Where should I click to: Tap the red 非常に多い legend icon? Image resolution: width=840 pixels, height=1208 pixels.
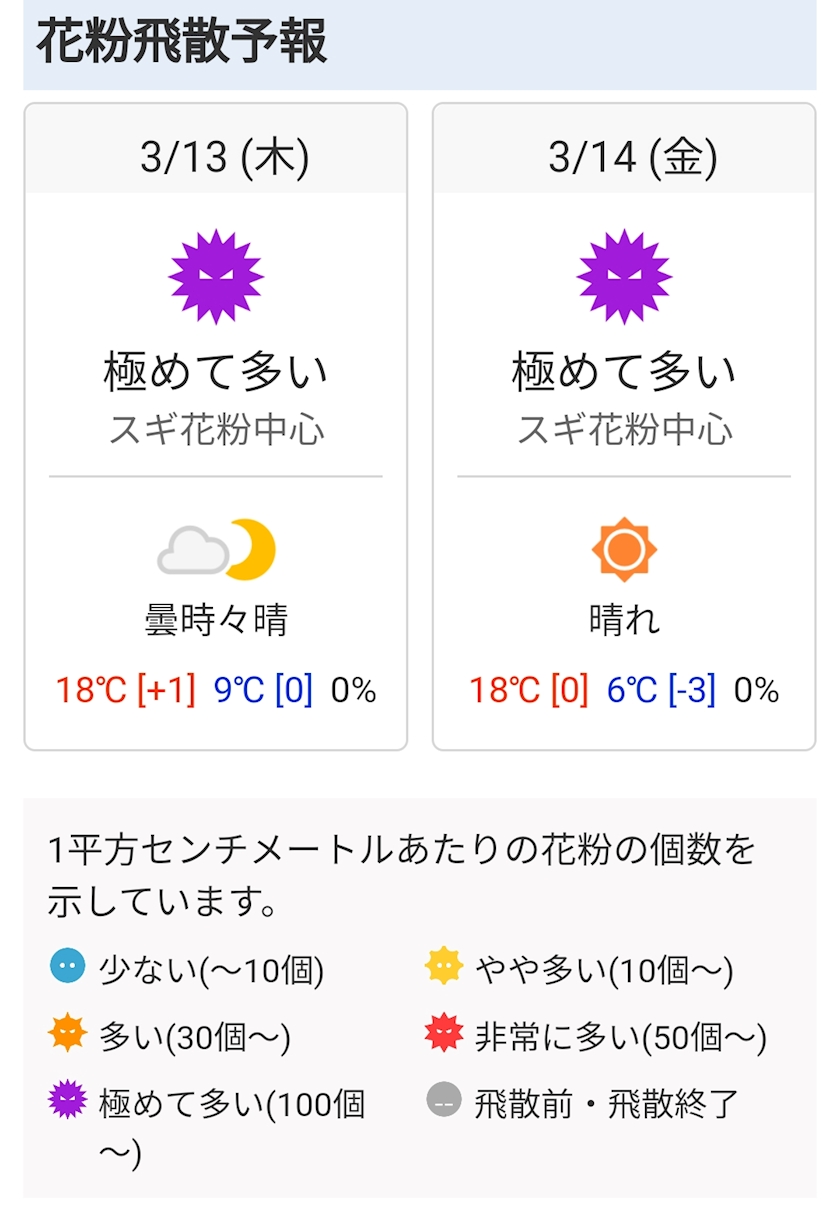coord(444,1034)
